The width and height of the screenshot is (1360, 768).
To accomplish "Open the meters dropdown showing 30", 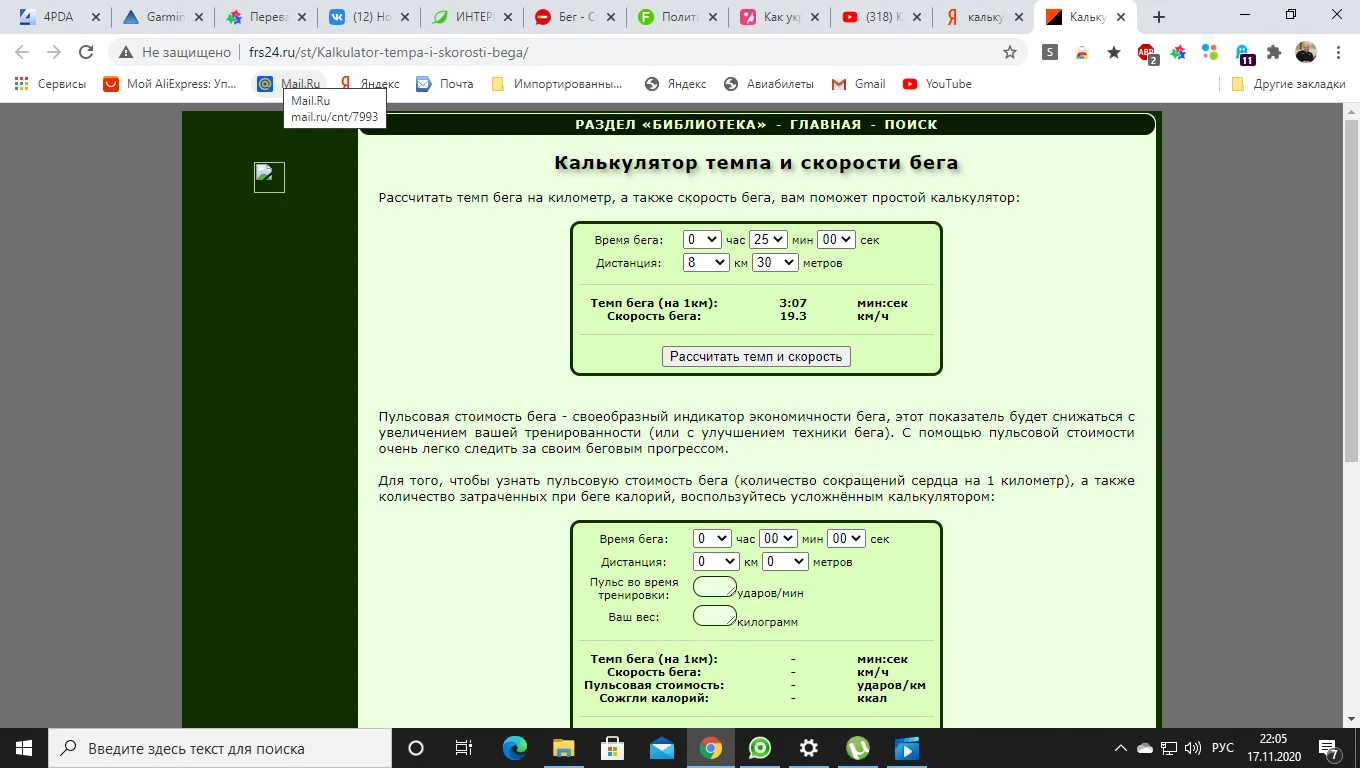I will coord(775,263).
